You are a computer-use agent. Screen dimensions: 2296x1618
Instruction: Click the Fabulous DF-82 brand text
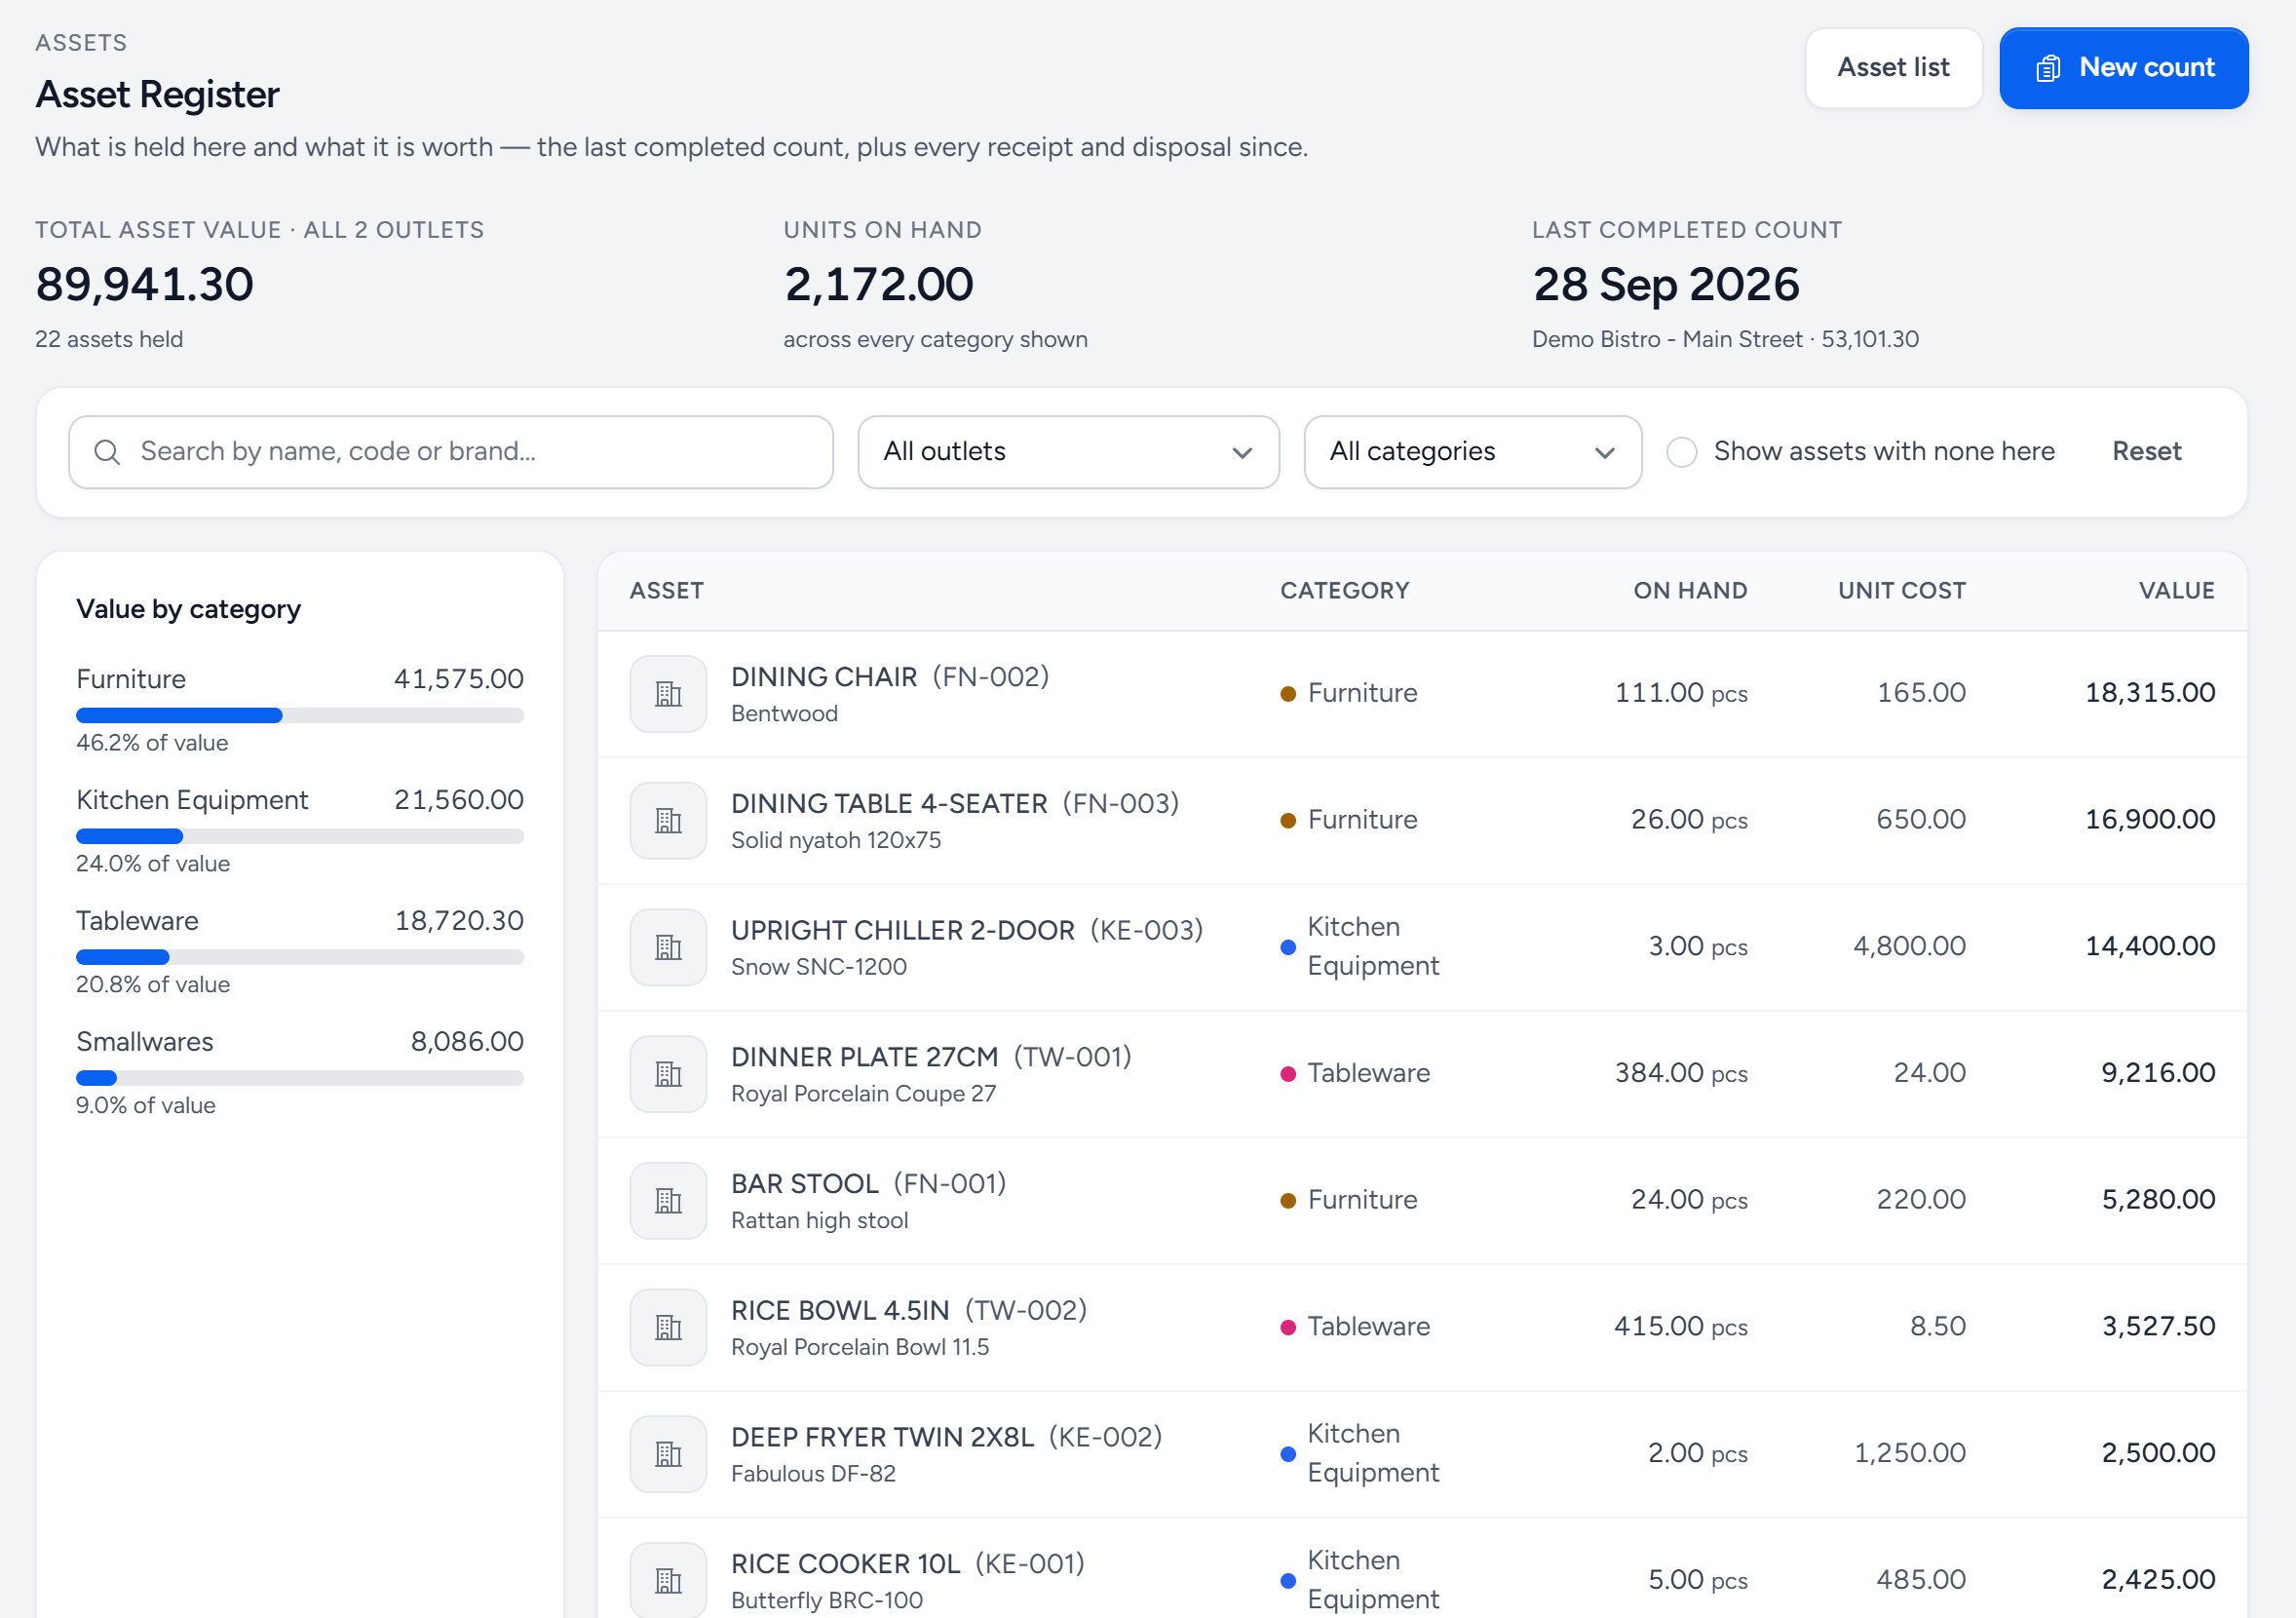[813, 1474]
